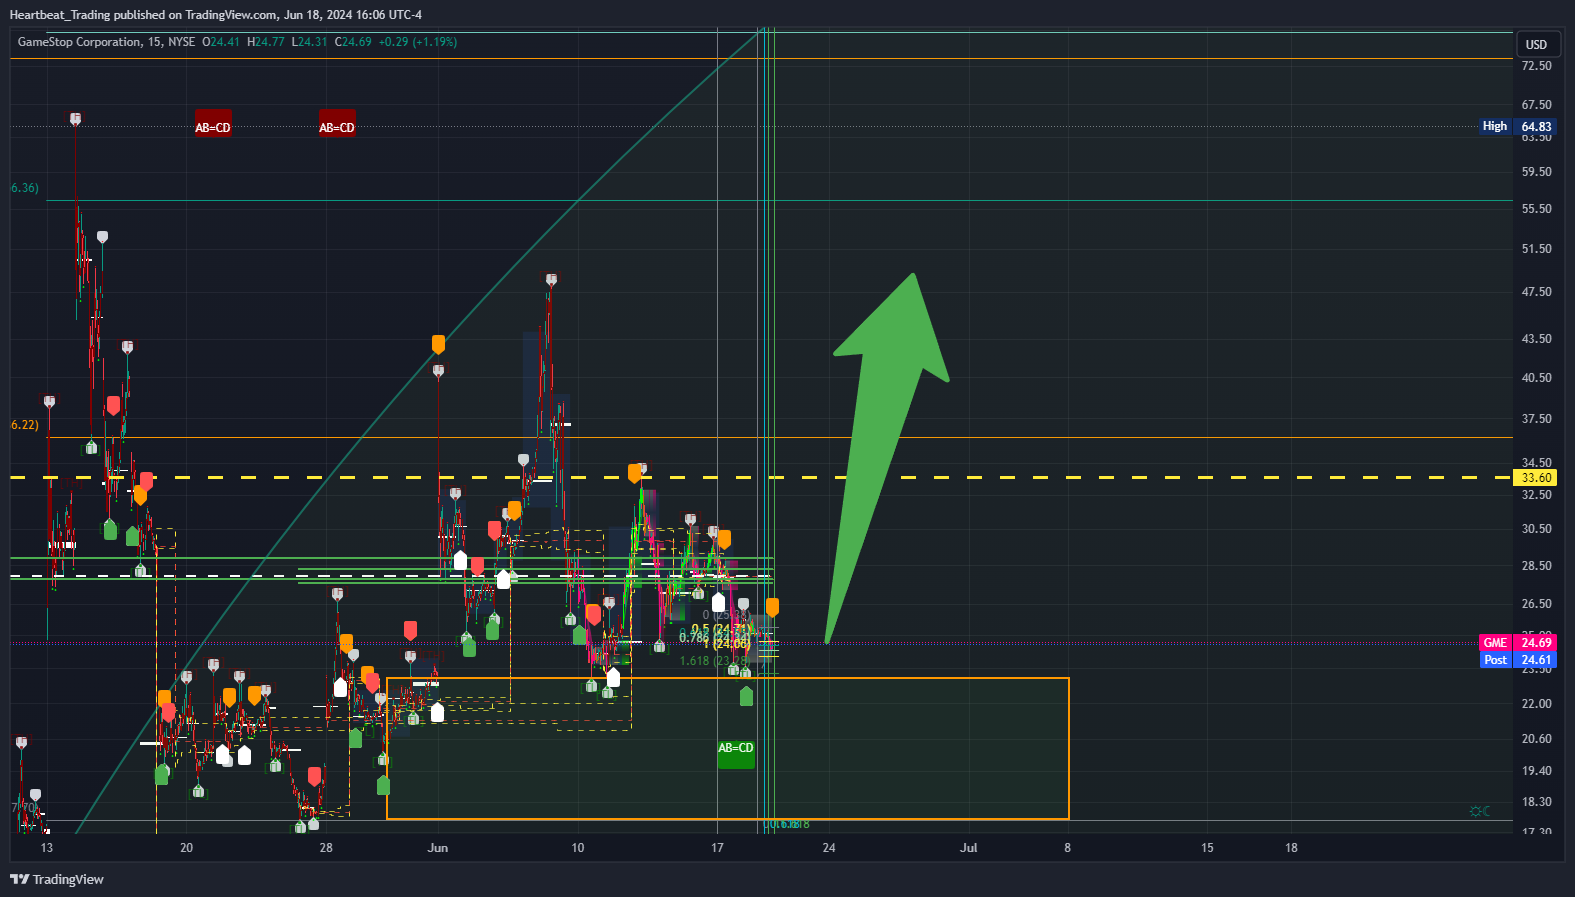This screenshot has height=897, width=1575.
Task: Click the 28.50 price axis label
Action: 1536,566
